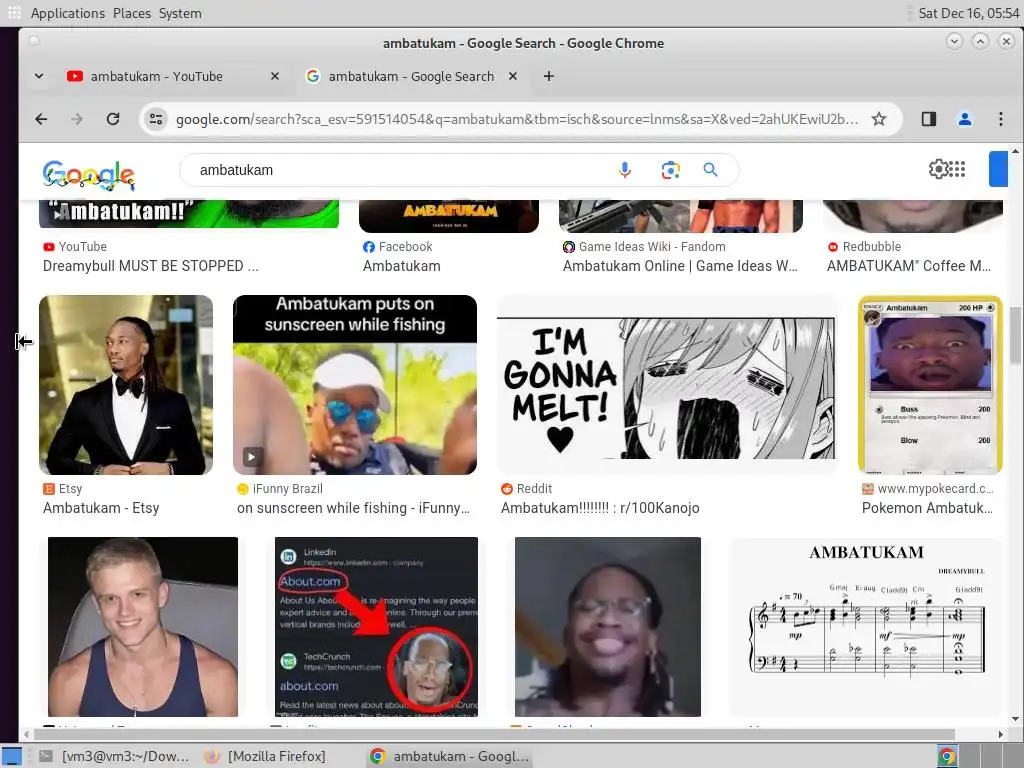
Task: Open the I'M GONNA MELT manga thumbnail
Action: (x=667, y=385)
